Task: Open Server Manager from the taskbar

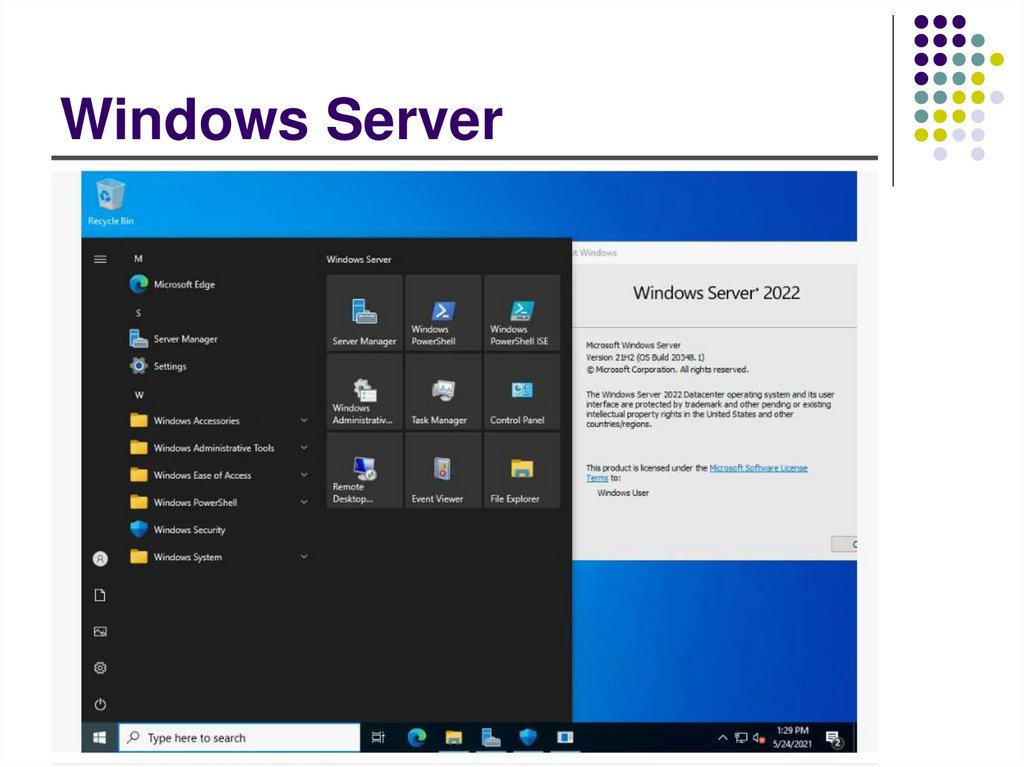Action: click(x=490, y=738)
